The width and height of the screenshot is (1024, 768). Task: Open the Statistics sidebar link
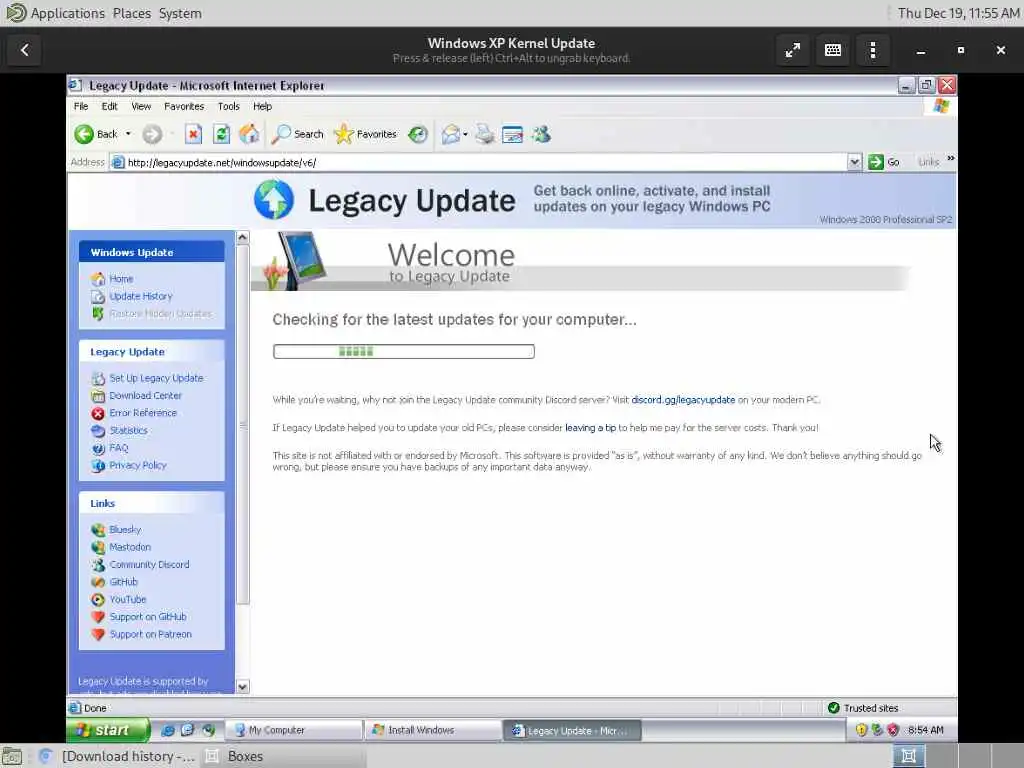pyautogui.click(x=129, y=430)
